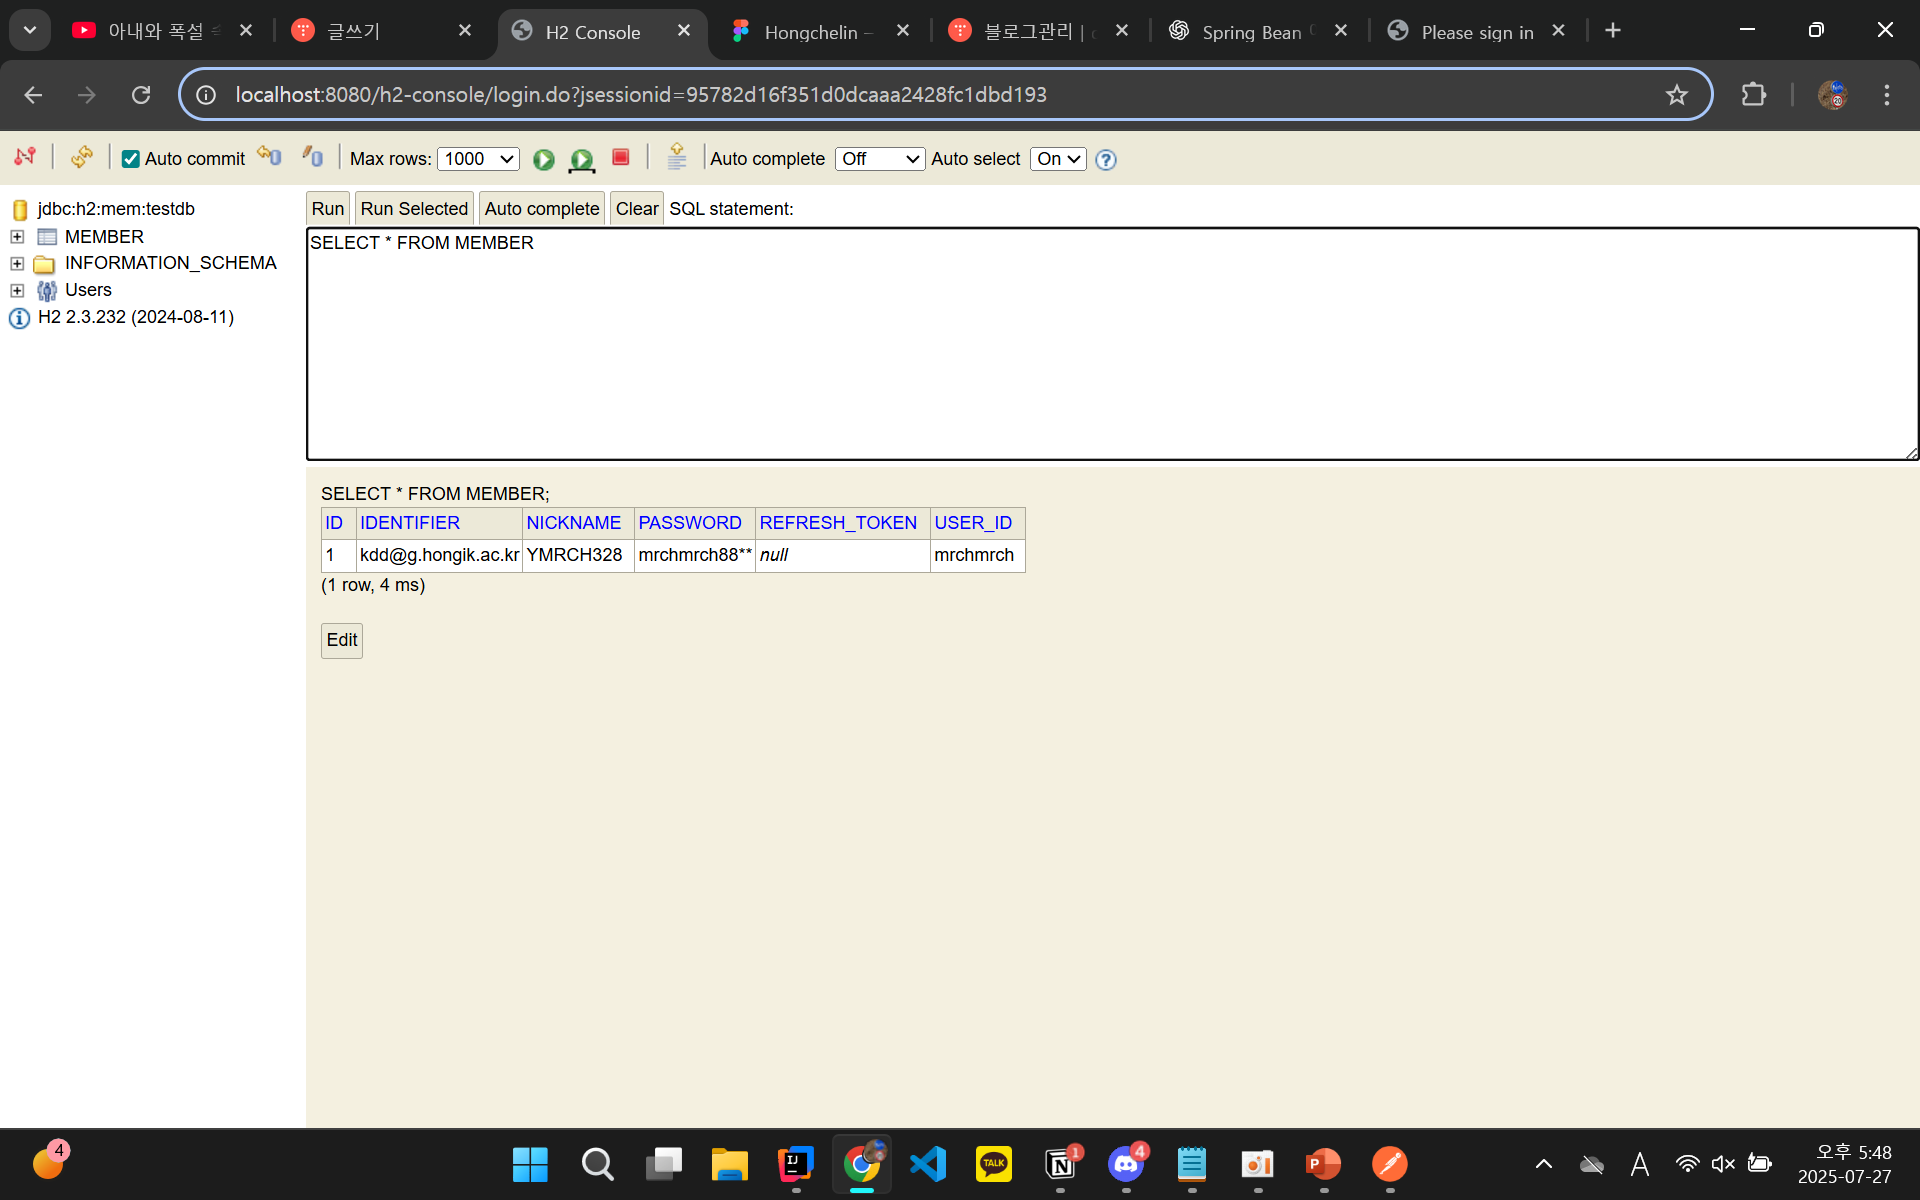
Task: Click the Commit icon
Action: point(313,157)
